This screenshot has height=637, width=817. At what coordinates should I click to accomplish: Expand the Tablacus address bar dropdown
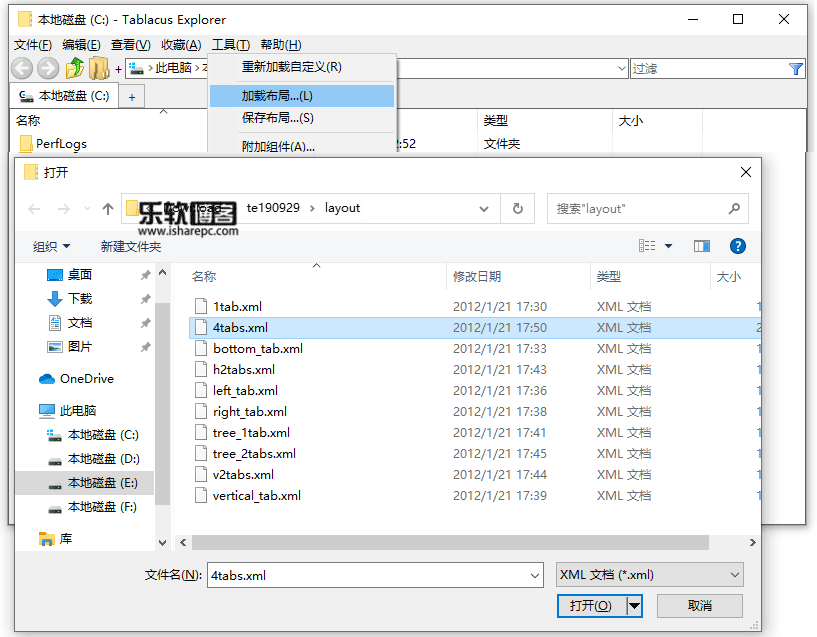tap(621, 68)
